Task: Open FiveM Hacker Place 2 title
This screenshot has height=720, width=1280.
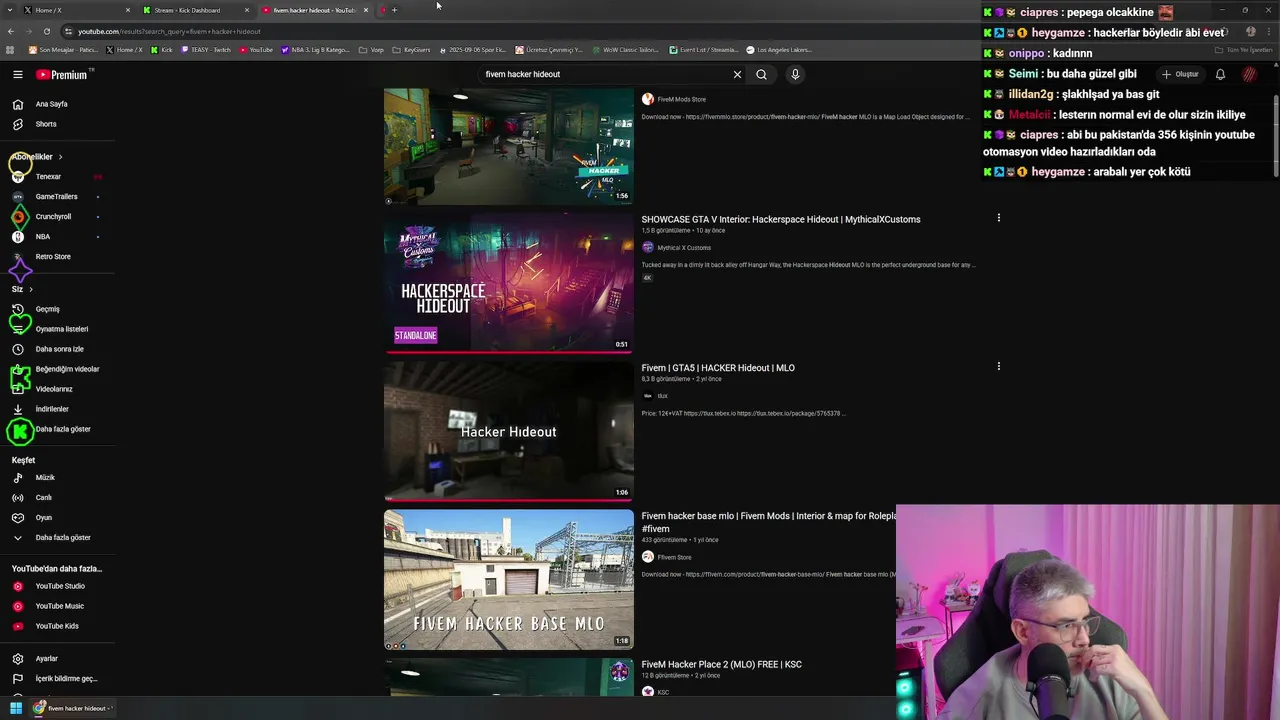Action: [x=721, y=664]
